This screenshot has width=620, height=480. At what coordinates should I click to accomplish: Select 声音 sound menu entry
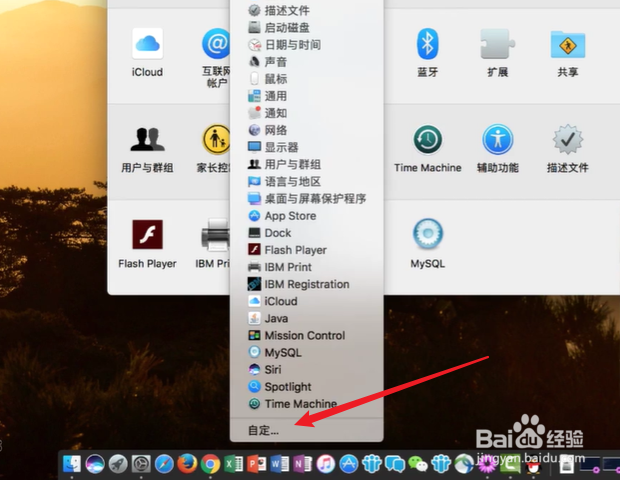306,62
